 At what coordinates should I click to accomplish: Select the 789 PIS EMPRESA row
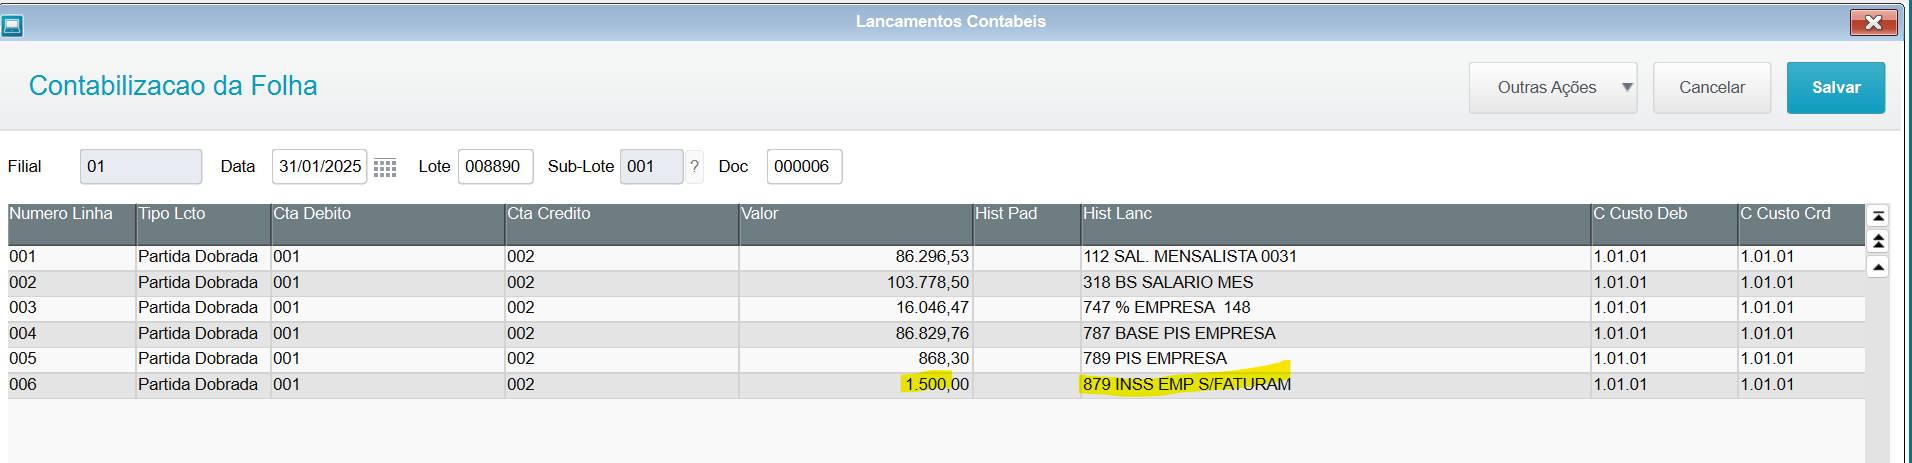coord(1154,359)
